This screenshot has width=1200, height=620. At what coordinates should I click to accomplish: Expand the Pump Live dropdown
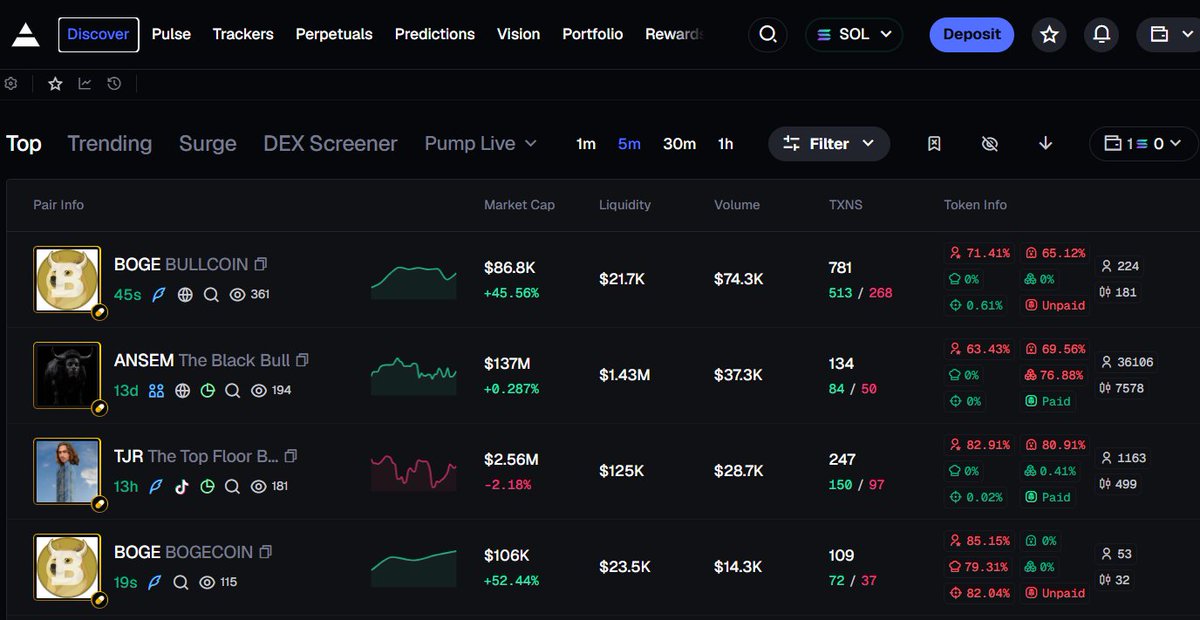pyautogui.click(x=481, y=144)
